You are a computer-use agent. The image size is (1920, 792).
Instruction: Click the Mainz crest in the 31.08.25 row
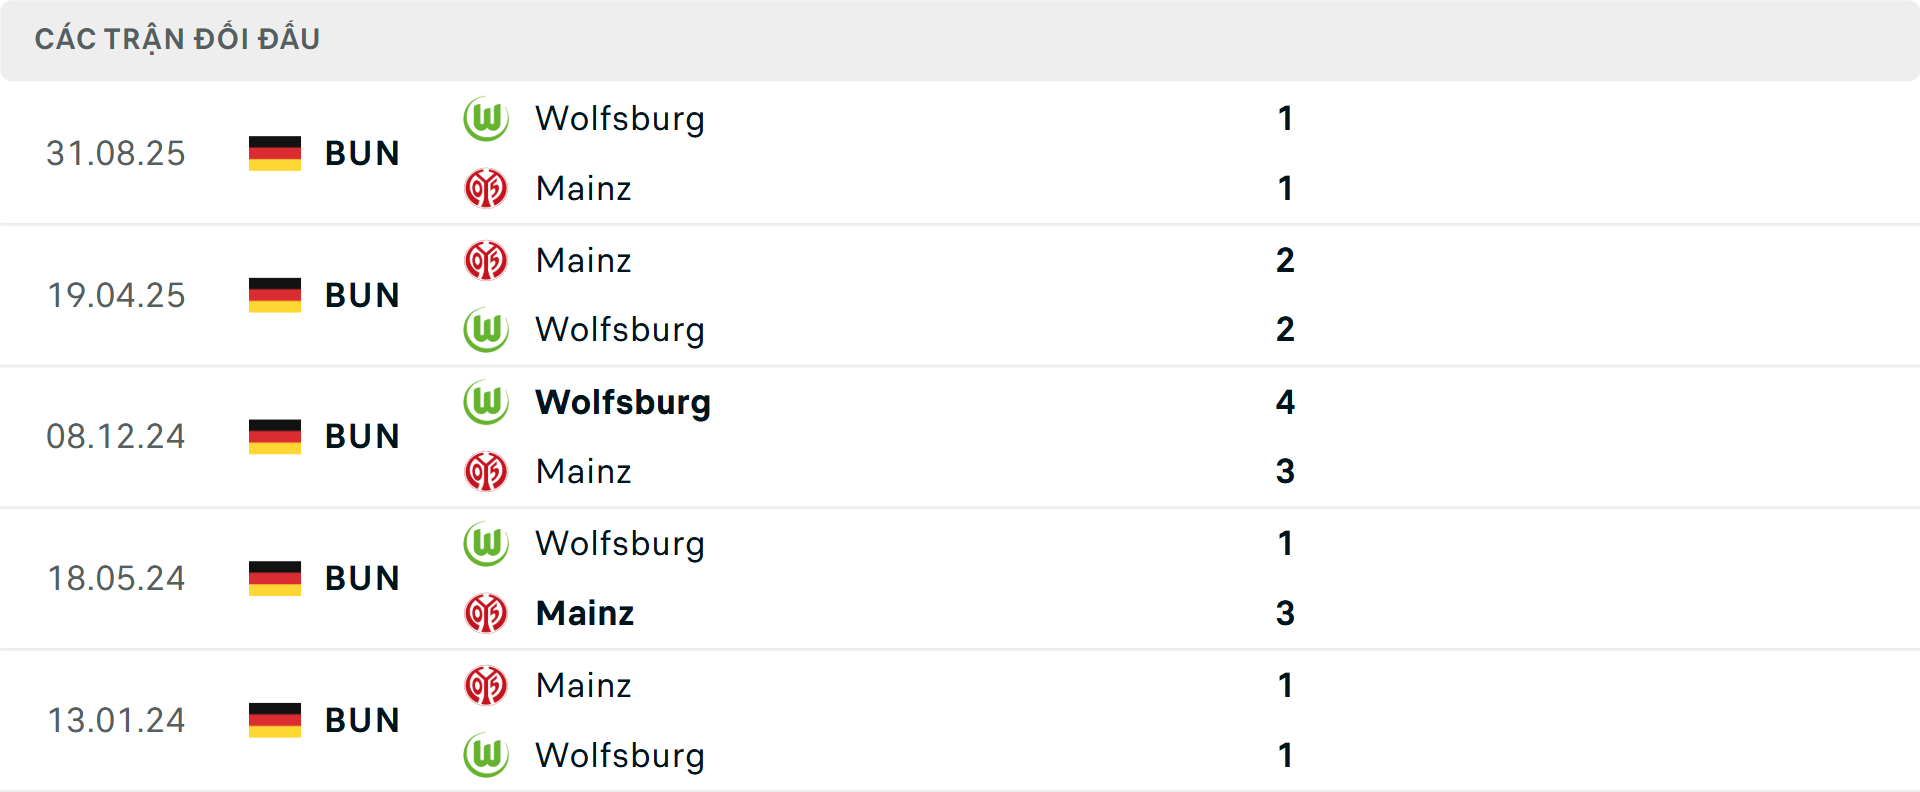click(487, 188)
